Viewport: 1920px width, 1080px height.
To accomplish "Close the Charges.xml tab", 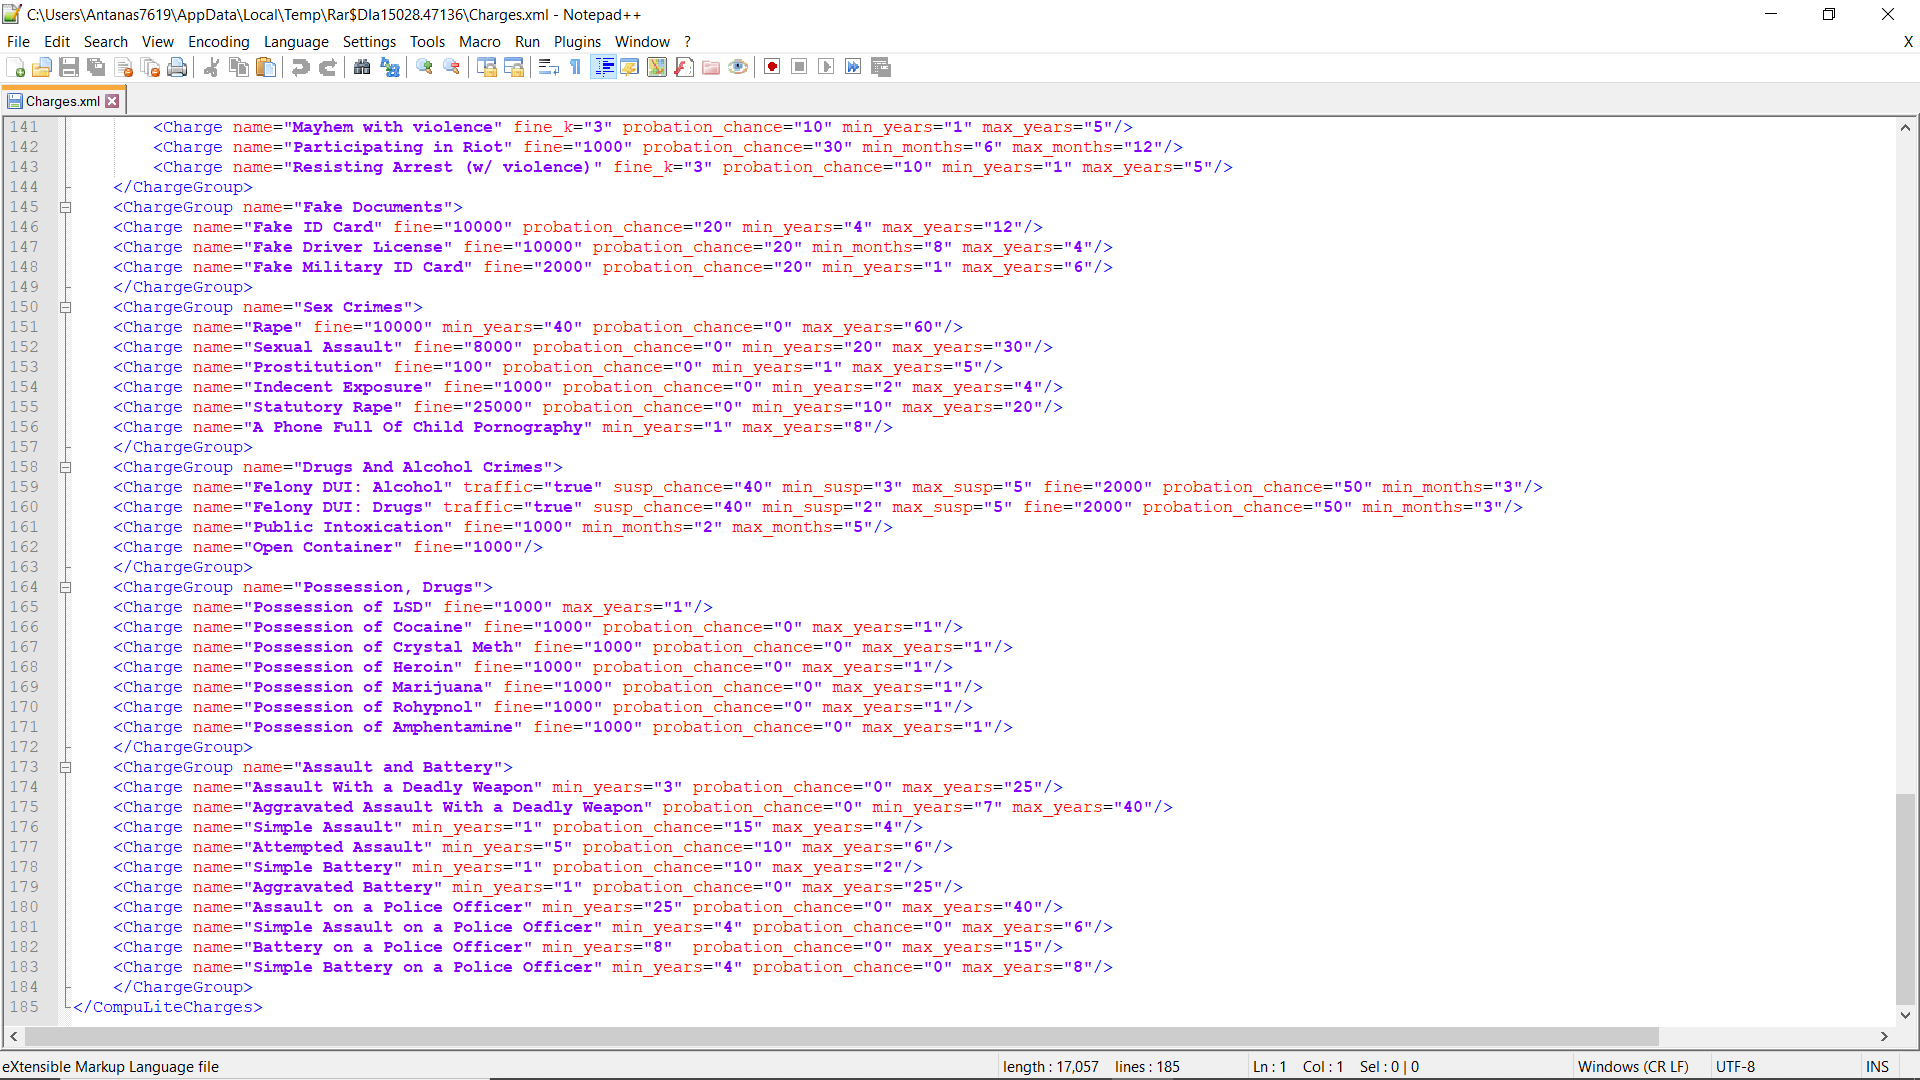I will 113,101.
